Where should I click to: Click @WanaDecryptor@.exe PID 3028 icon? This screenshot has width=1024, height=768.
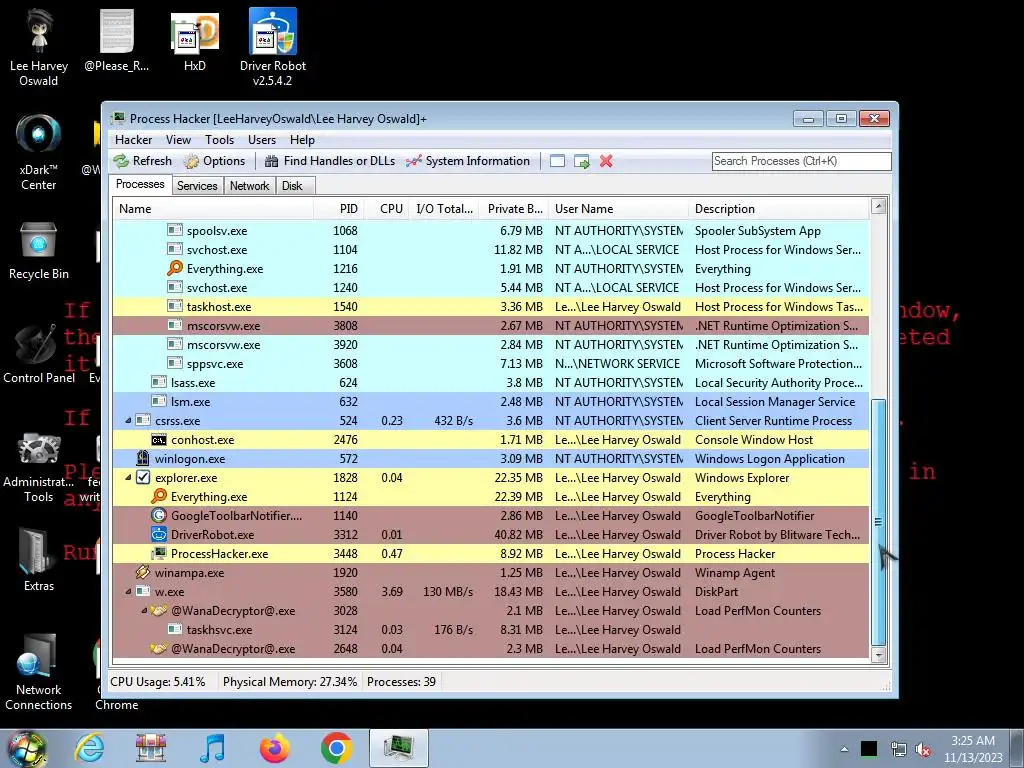pos(159,611)
